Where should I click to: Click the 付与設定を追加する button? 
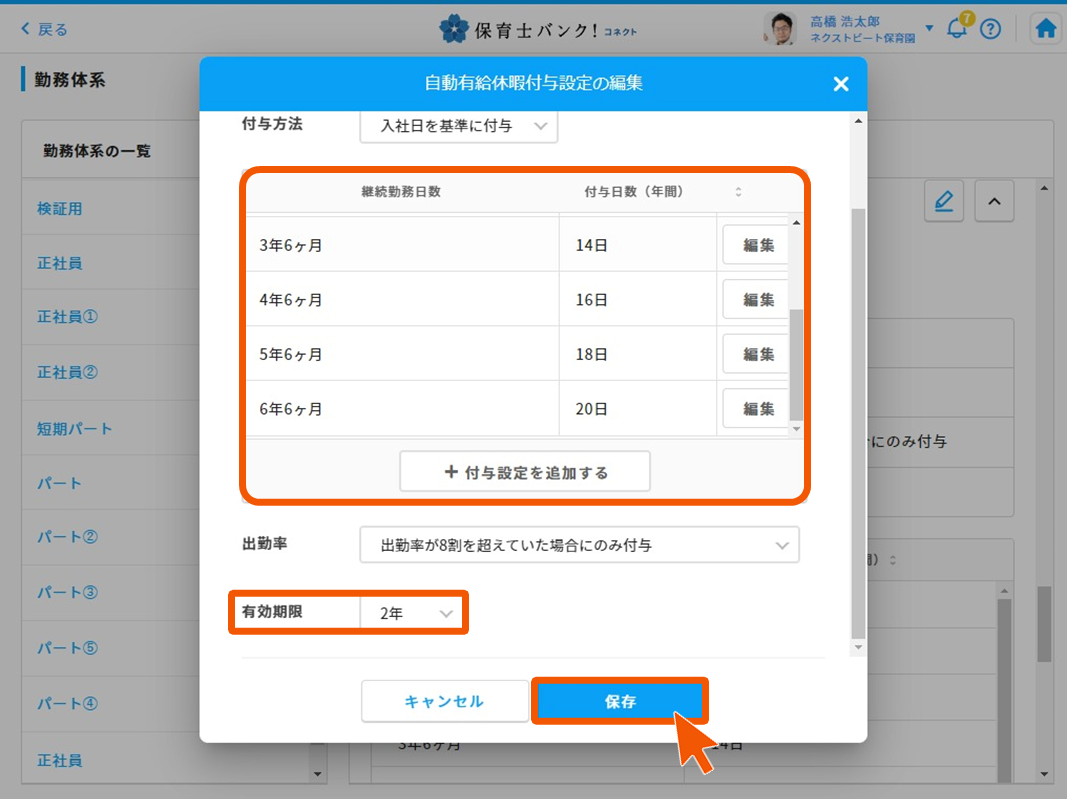pyautogui.click(x=524, y=470)
